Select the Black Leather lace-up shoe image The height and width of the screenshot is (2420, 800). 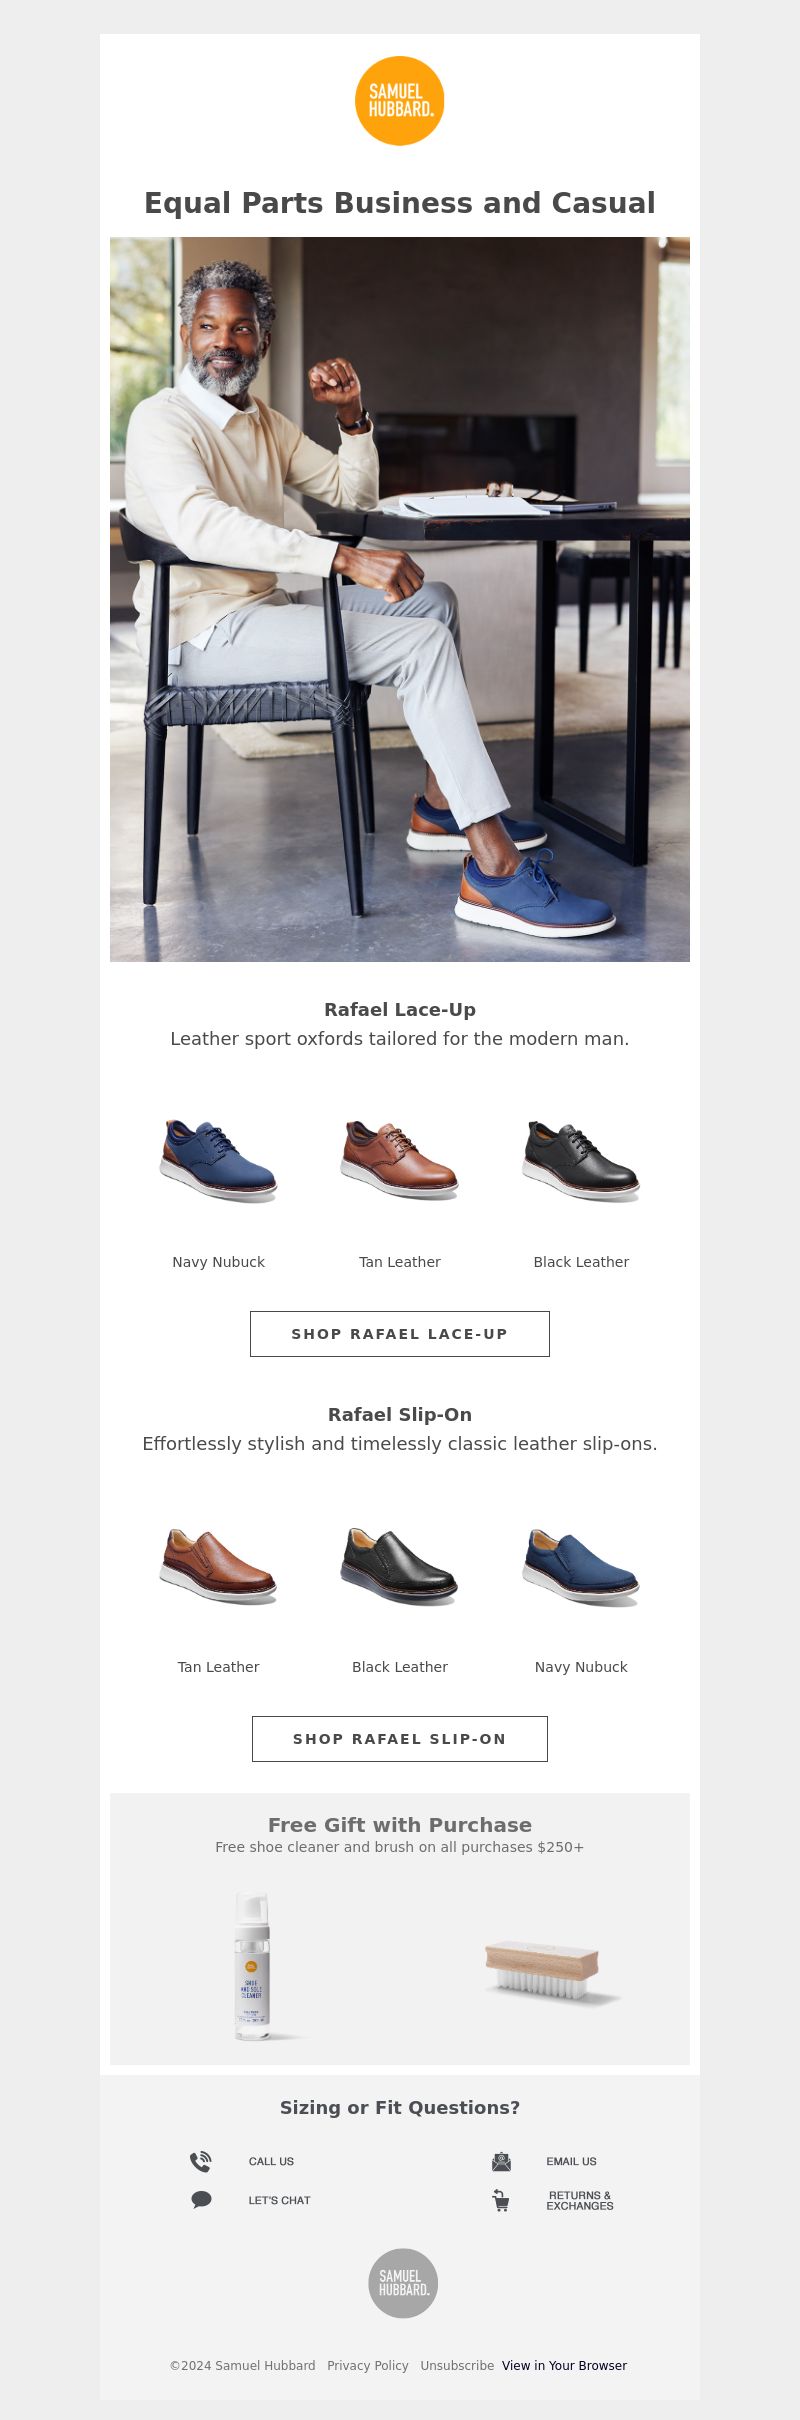coord(581,1160)
